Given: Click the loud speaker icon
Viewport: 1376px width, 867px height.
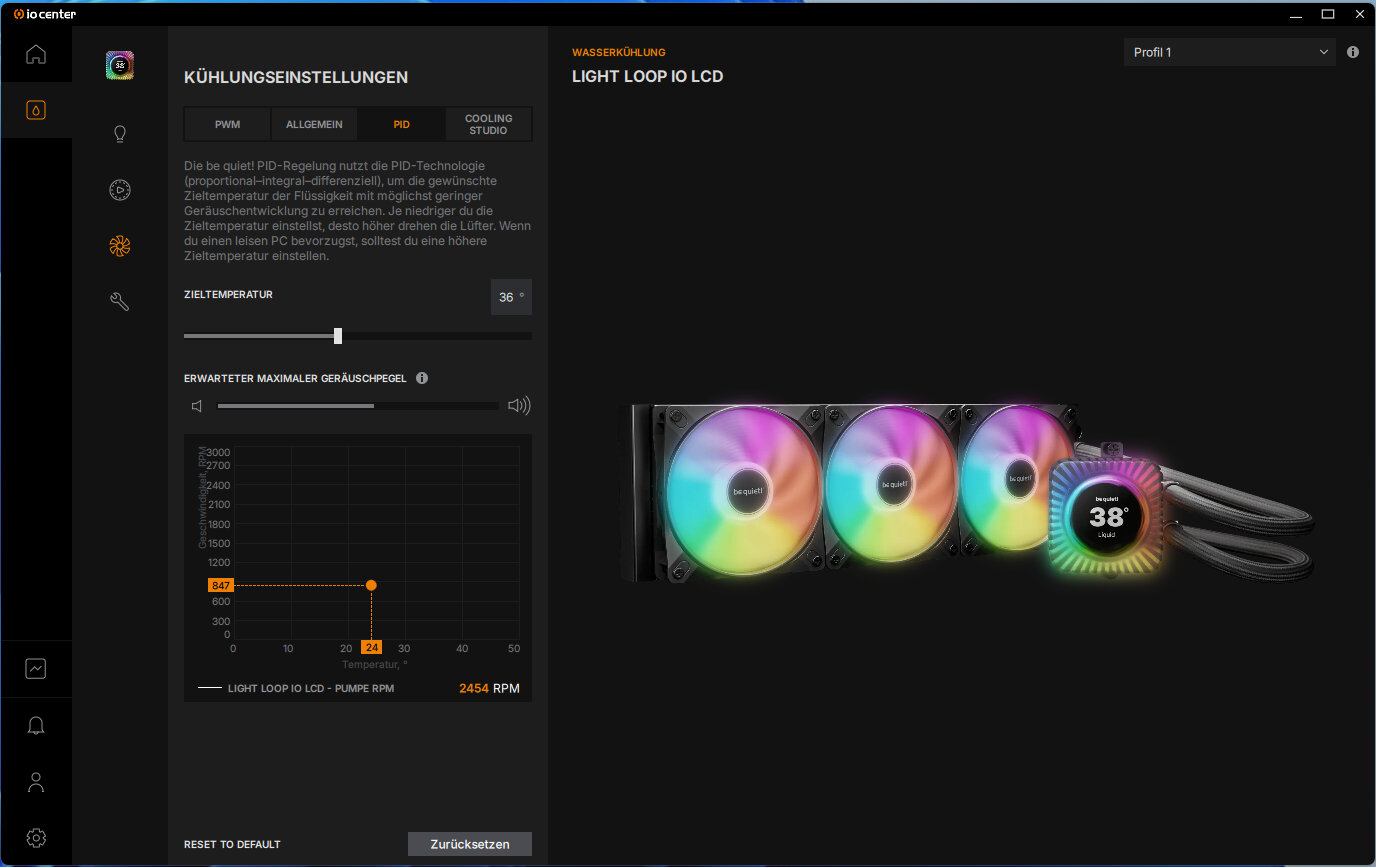Looking at the screenshot, I should coord(519,406).
